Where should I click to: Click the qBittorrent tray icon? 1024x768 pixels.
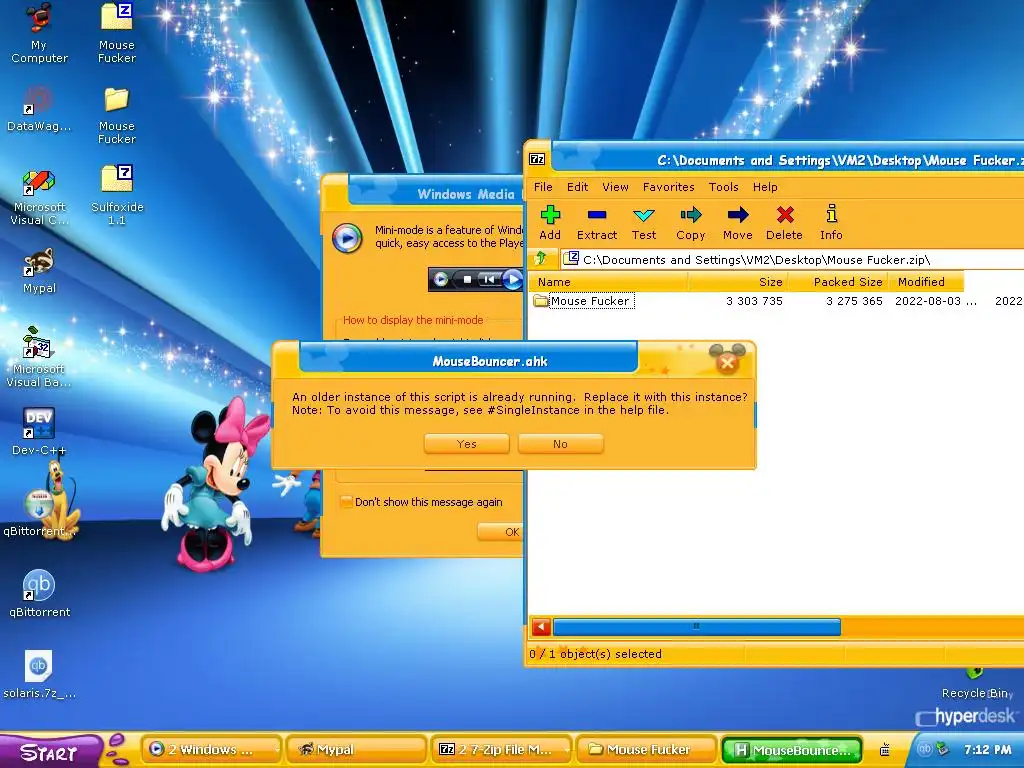924,749
